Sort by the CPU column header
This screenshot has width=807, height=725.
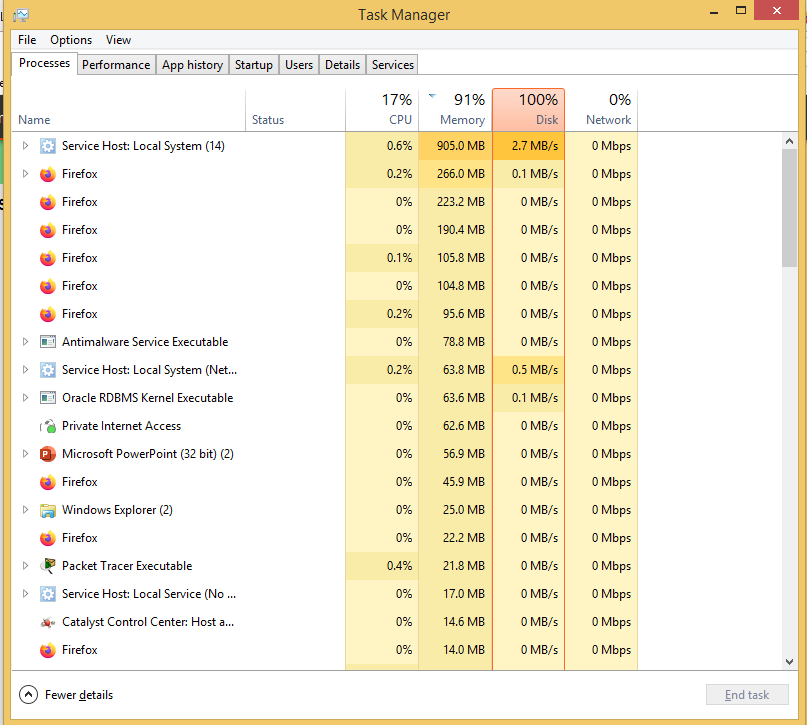click(382, 110)
